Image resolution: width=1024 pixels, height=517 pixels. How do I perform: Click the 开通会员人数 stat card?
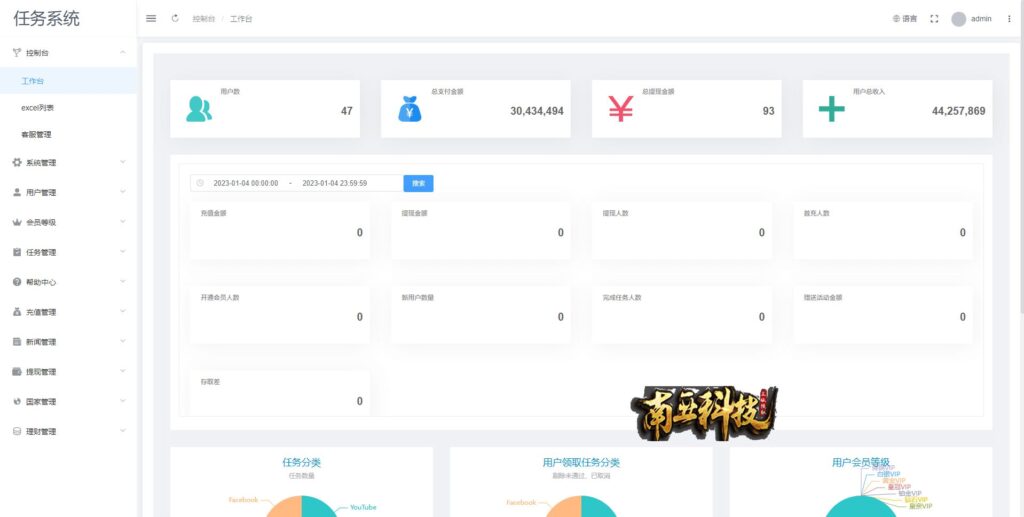point(280,315)
